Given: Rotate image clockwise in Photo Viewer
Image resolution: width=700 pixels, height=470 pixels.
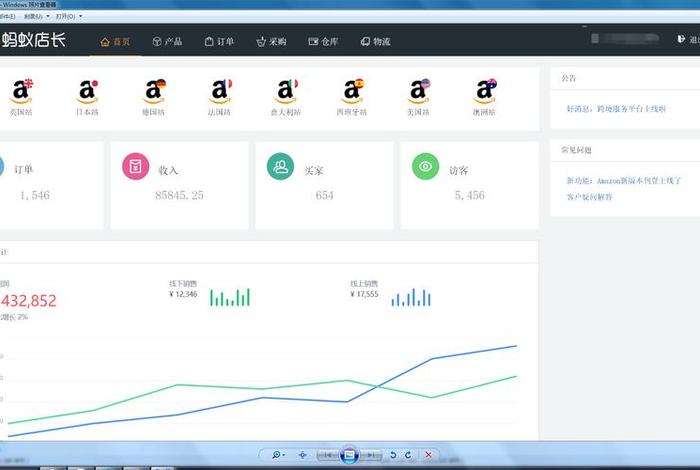Looking at the screenshot, I should (408, 455).
